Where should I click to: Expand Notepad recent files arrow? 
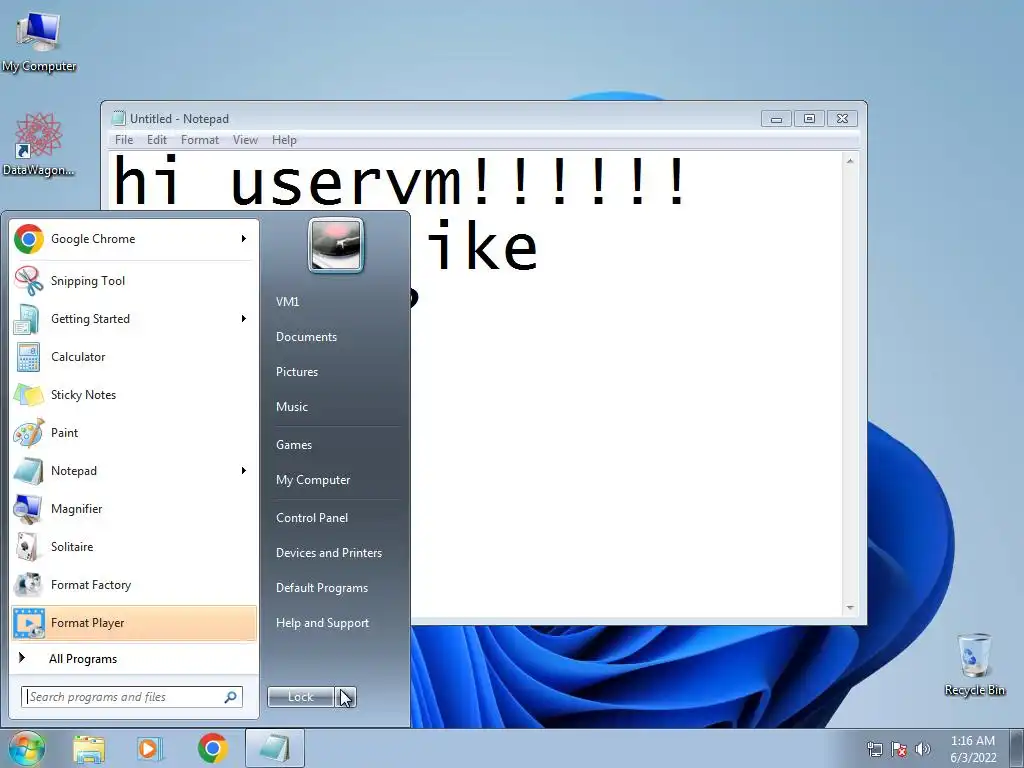click(244, 470)
